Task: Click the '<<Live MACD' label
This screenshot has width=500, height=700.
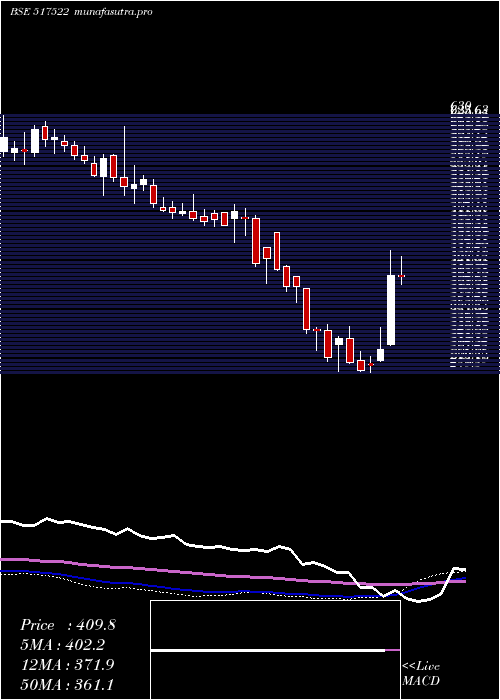Action: tap(421, 673)
